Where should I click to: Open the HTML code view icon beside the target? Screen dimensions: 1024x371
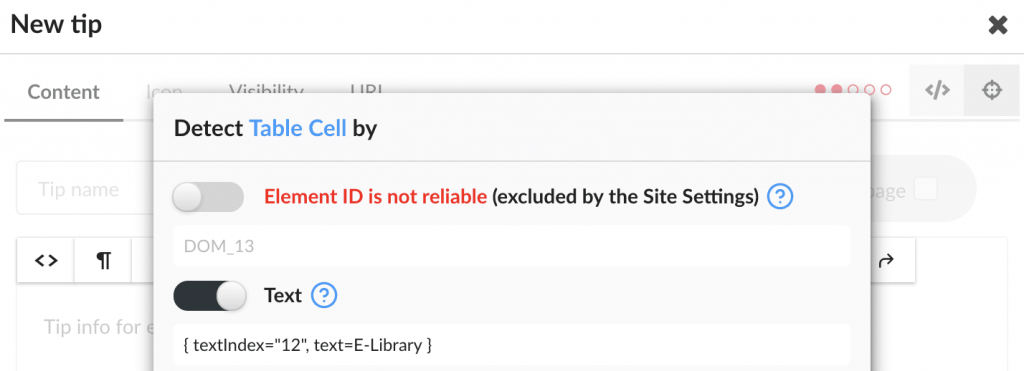click(x=936, y=91)
